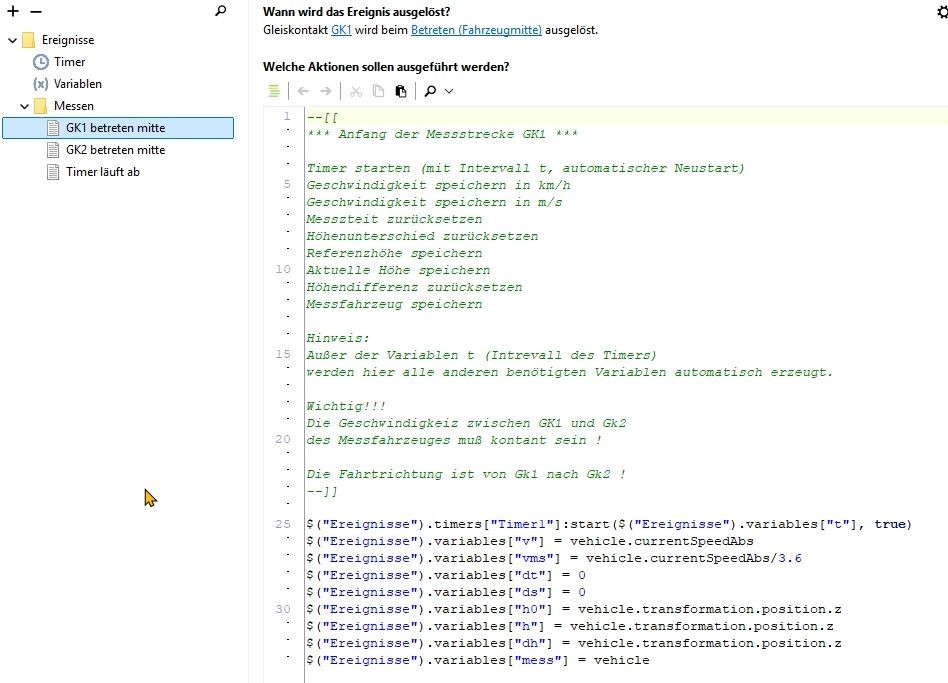Click the GK1 track contact link
The image size is (948, 683).
(341, 30)
